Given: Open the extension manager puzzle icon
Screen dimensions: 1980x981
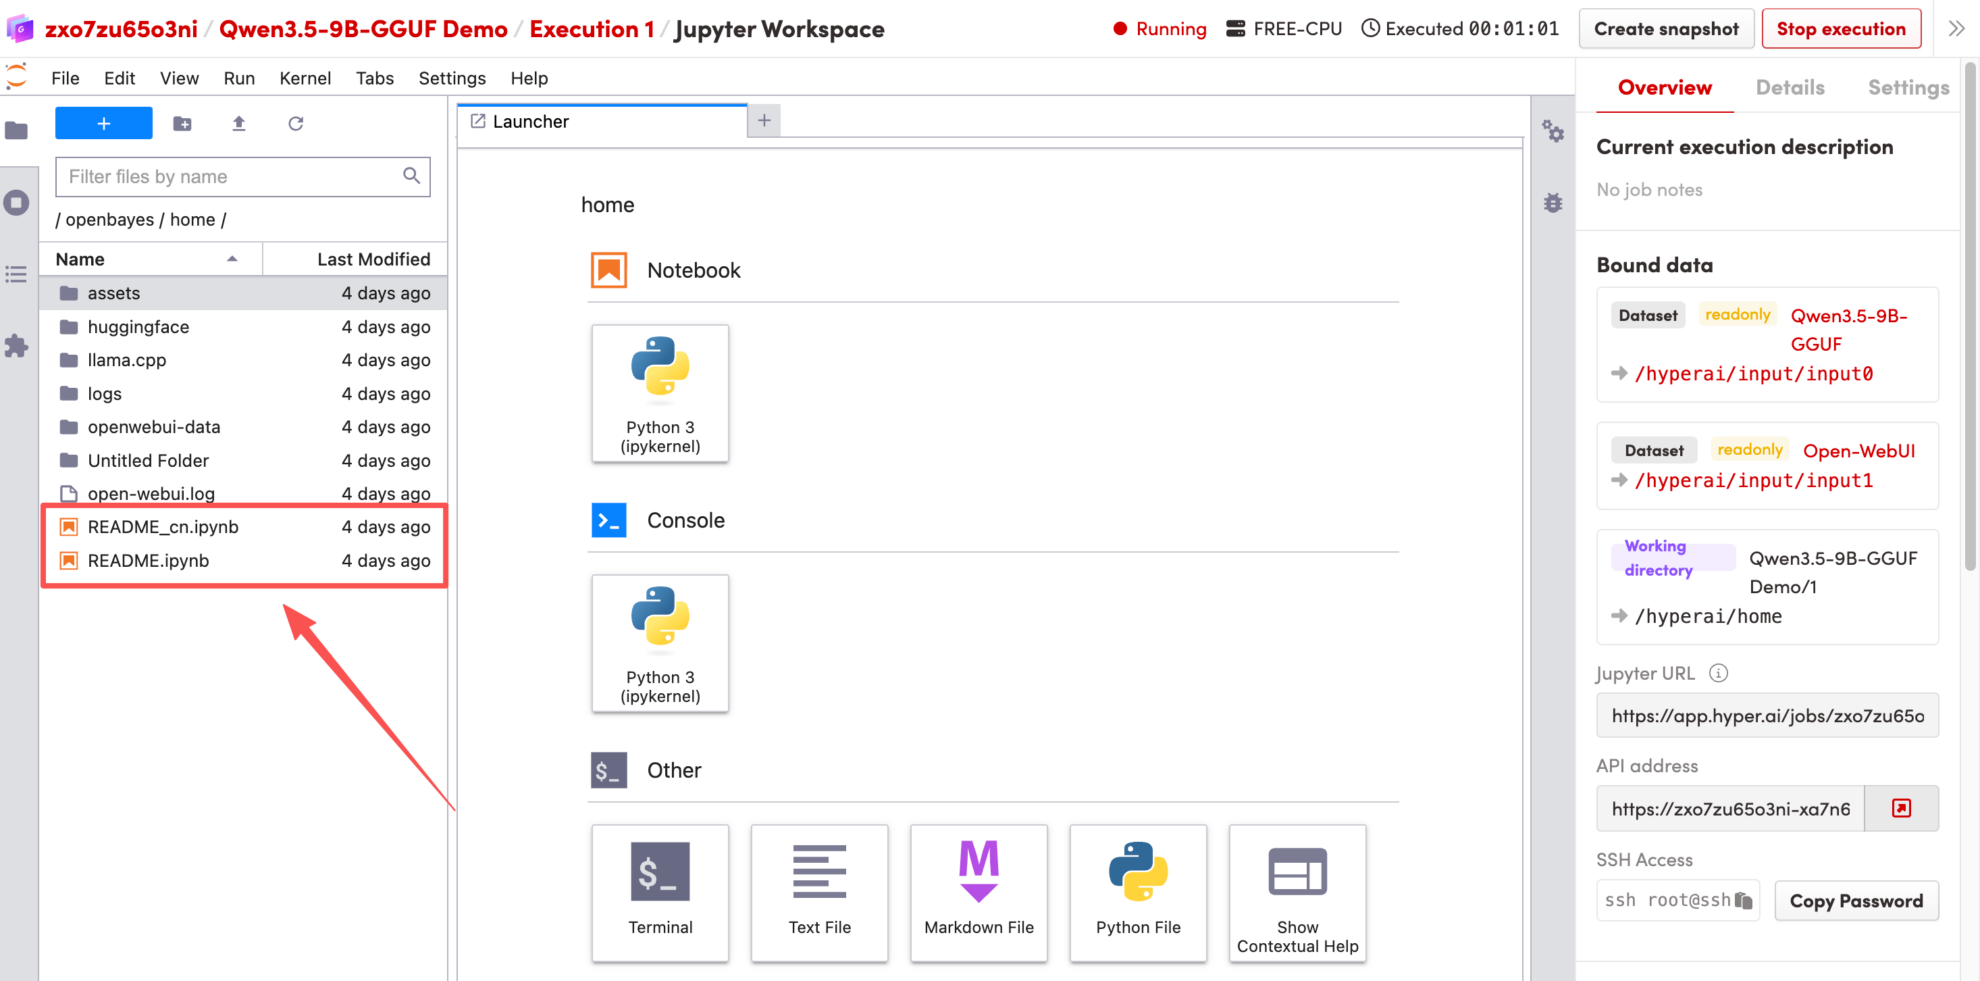Looking at the screenshot, I should point(16,346).
